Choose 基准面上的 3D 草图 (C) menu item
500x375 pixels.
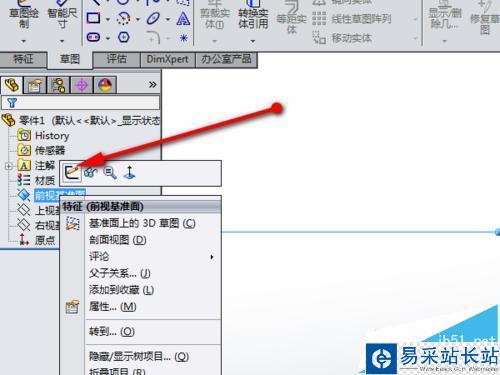[142, 223]
